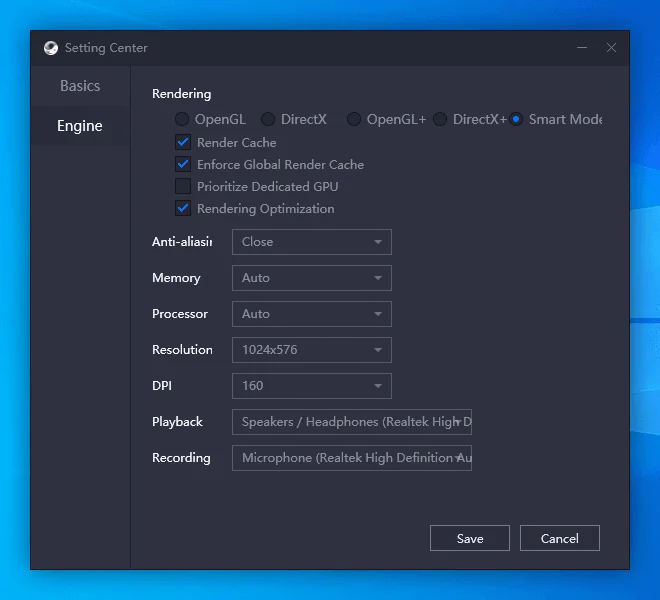Expand the Resolution dropdown showing 1024x576

[x=312, y=350]
